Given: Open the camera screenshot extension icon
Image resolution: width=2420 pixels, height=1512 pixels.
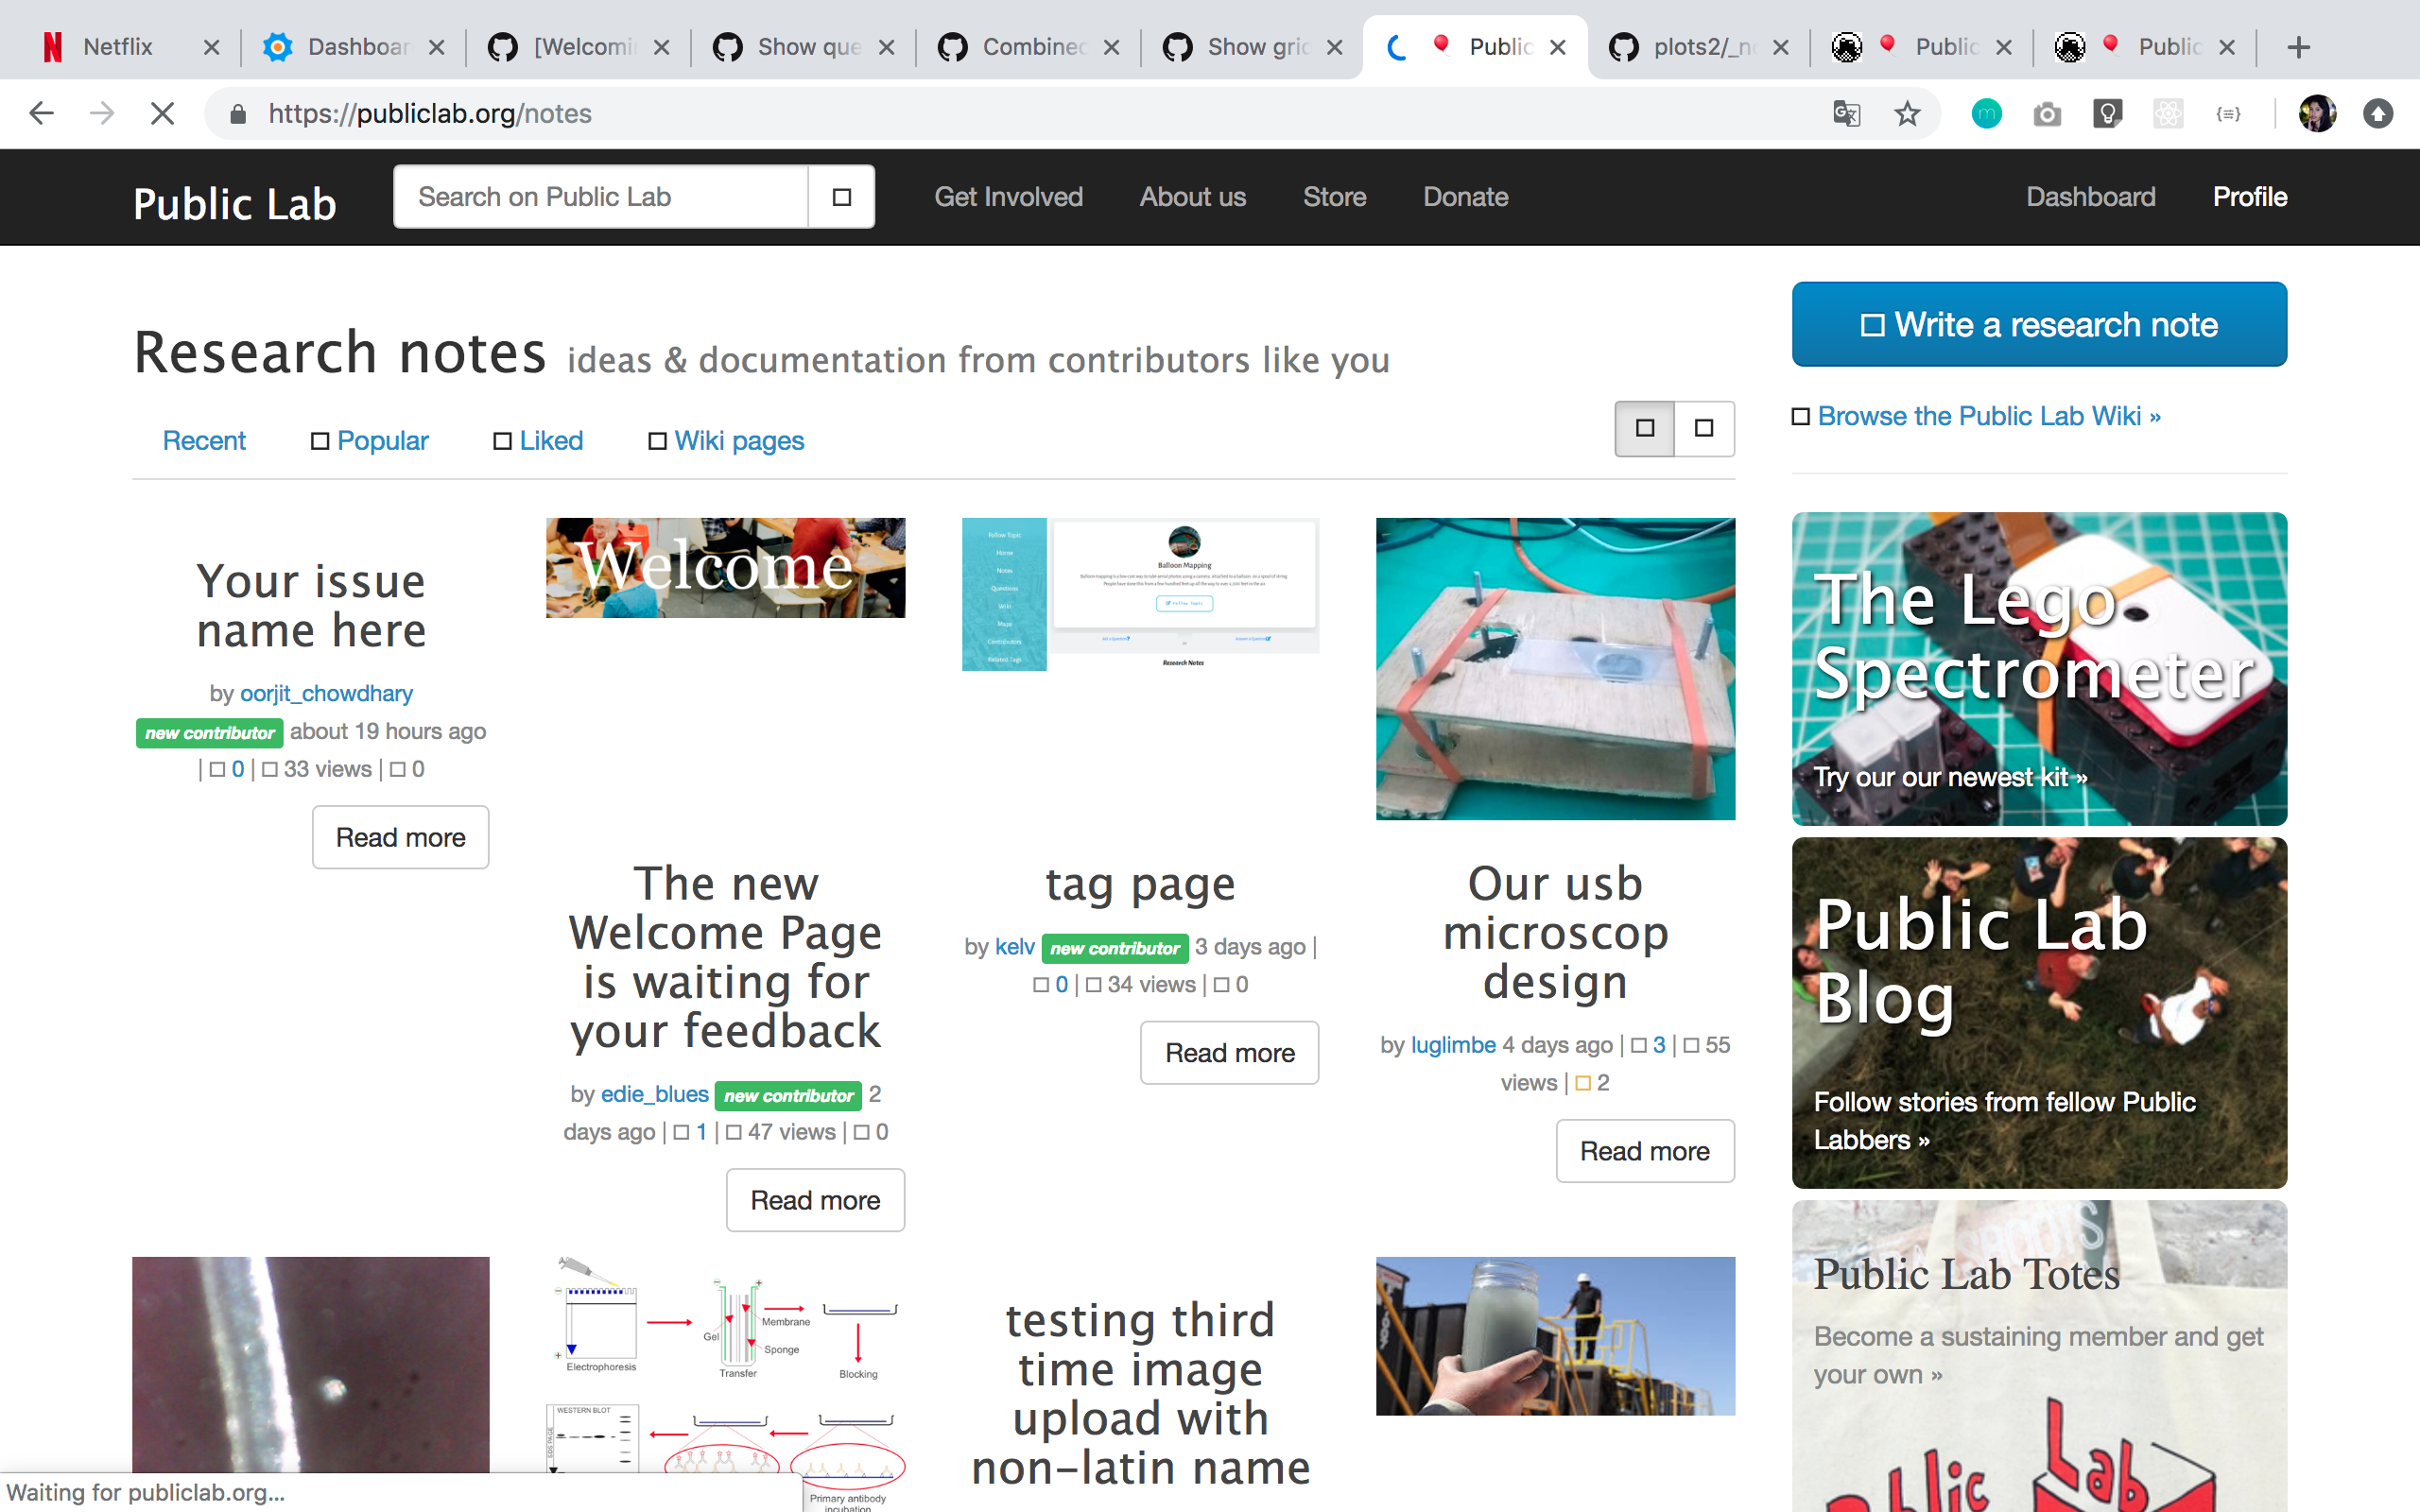Looking at the screenshot, I should point(2047,113).
